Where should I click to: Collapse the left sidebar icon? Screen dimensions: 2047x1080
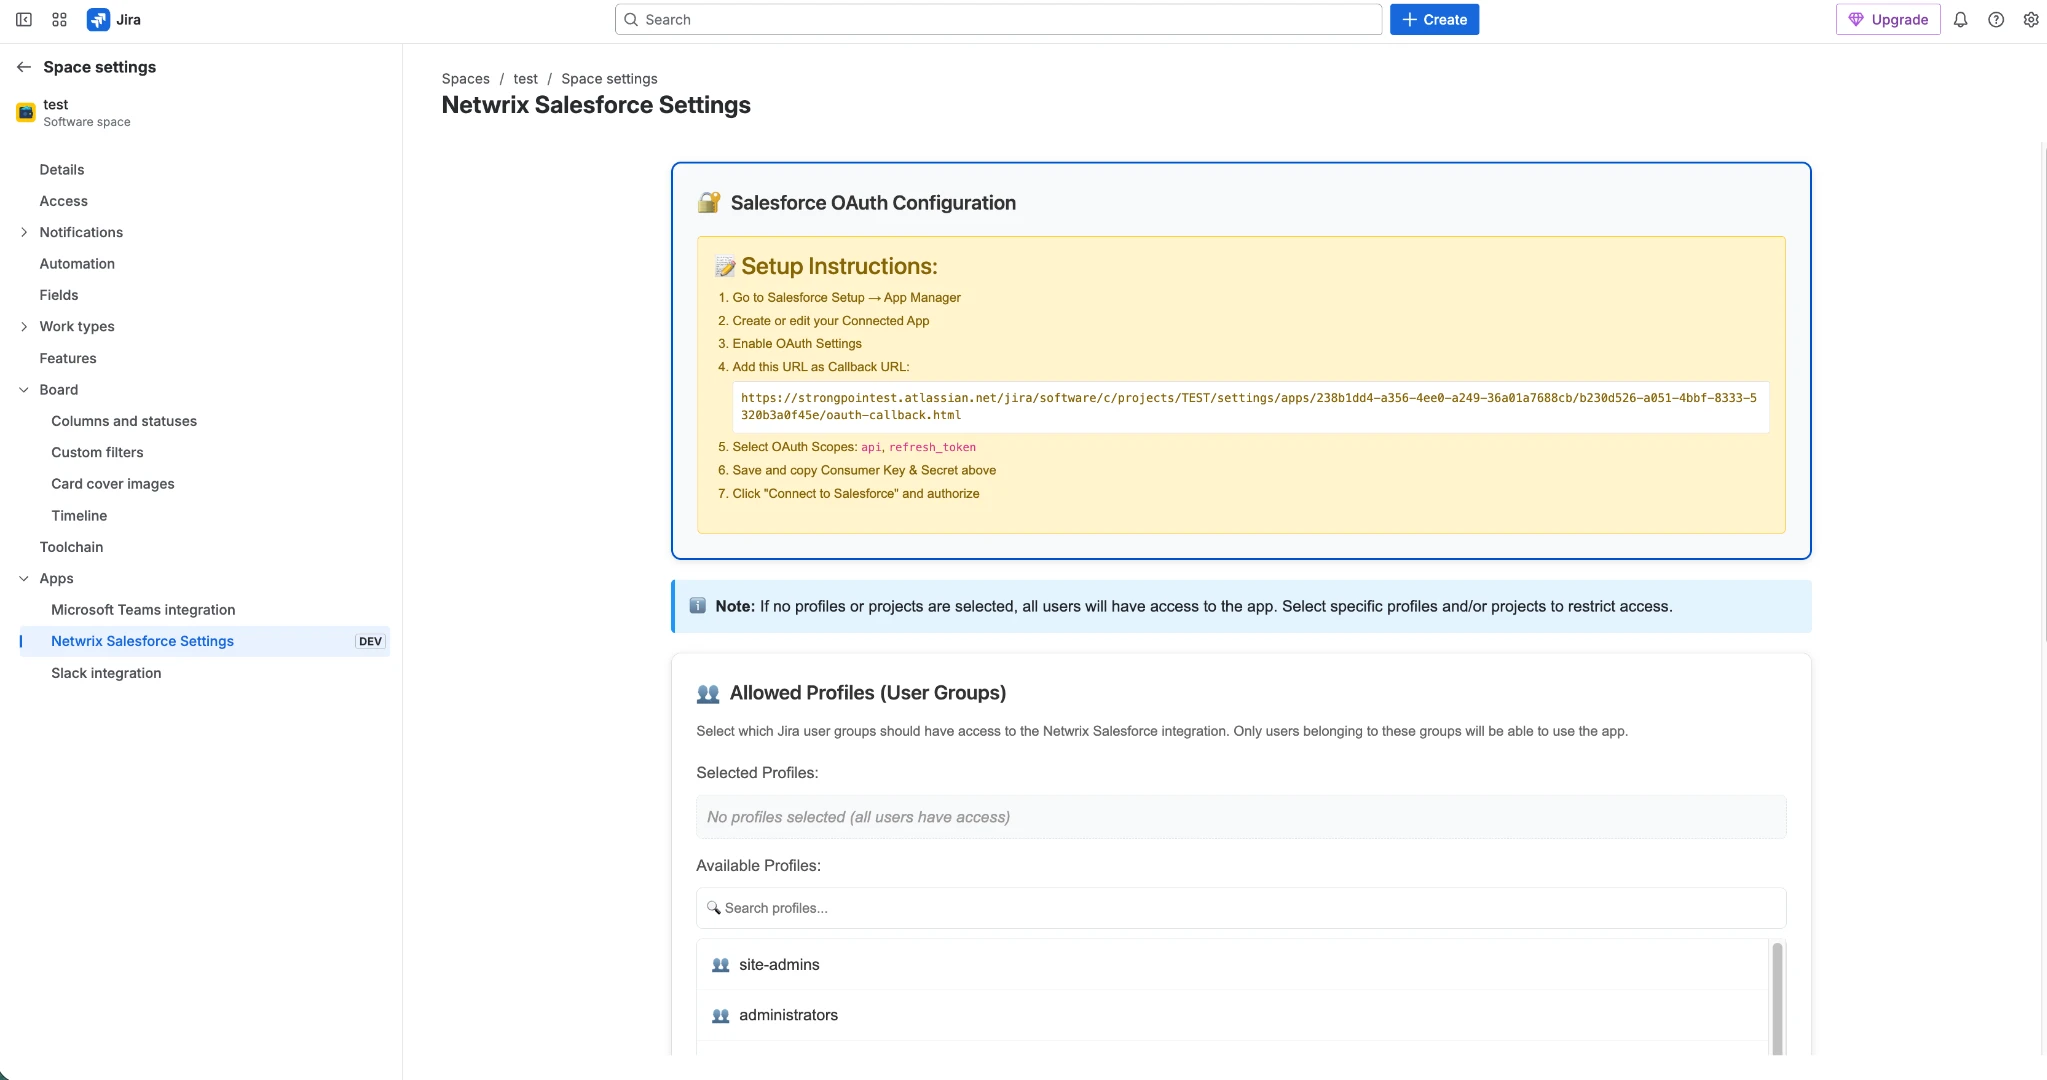click(24, 19)
